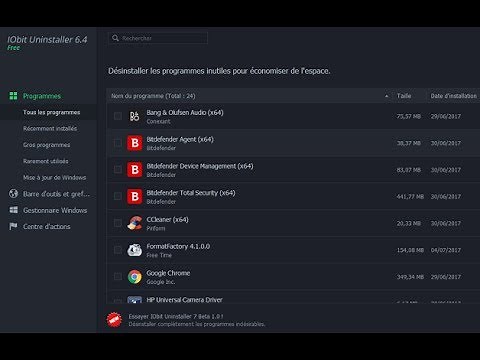Viewport: 480px width, 360px height.
Task: Select FormatFactory 4.1.0.0 name
Action: 178,246
